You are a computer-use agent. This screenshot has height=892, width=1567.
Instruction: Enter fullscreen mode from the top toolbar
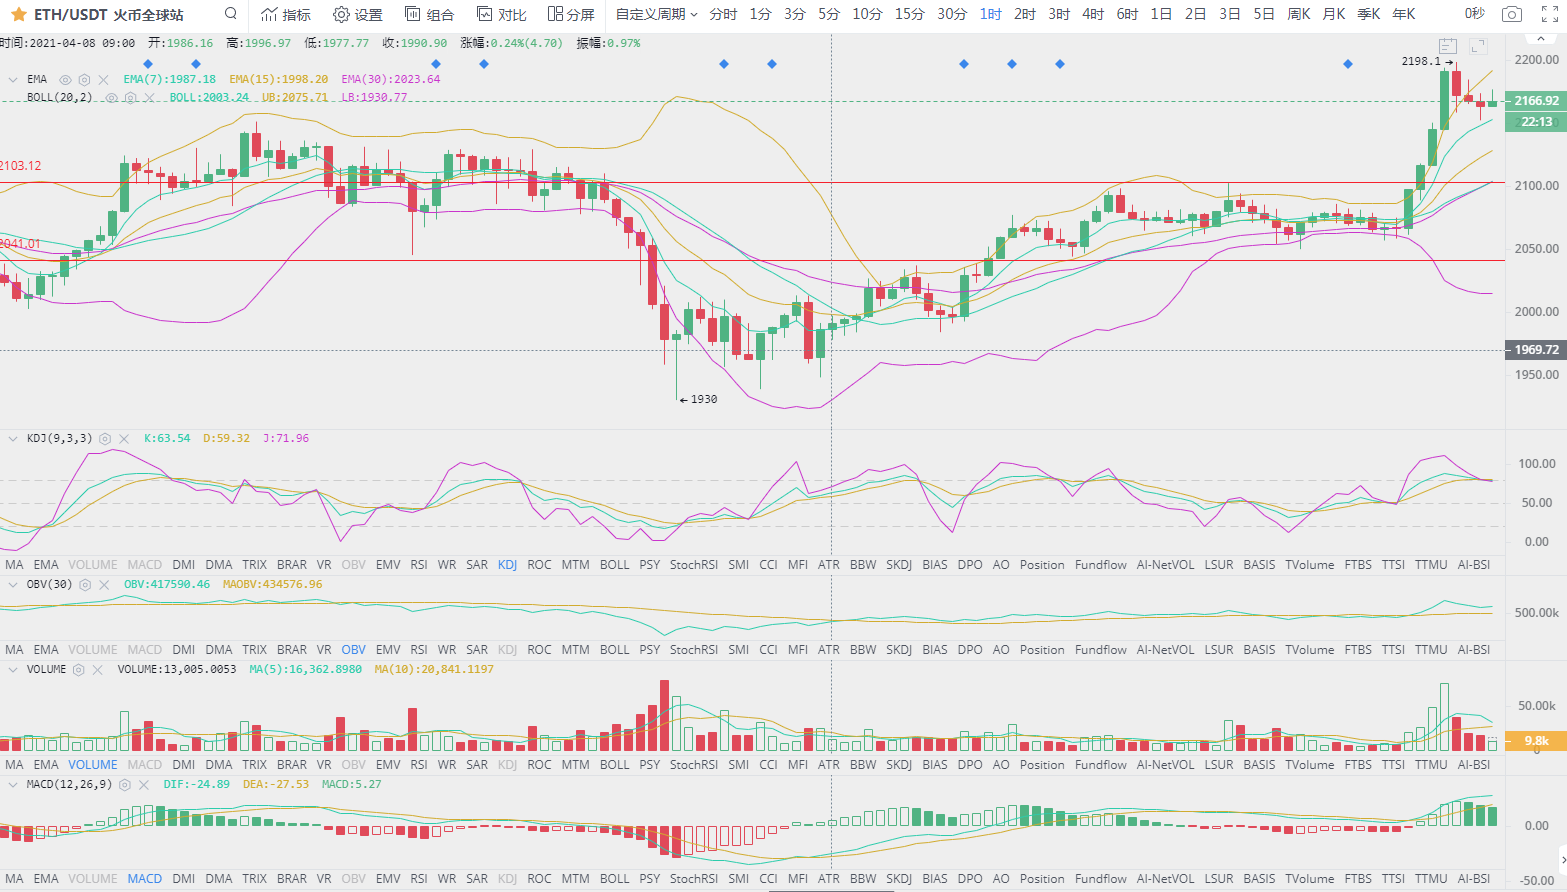click(x=1549, y=14)
